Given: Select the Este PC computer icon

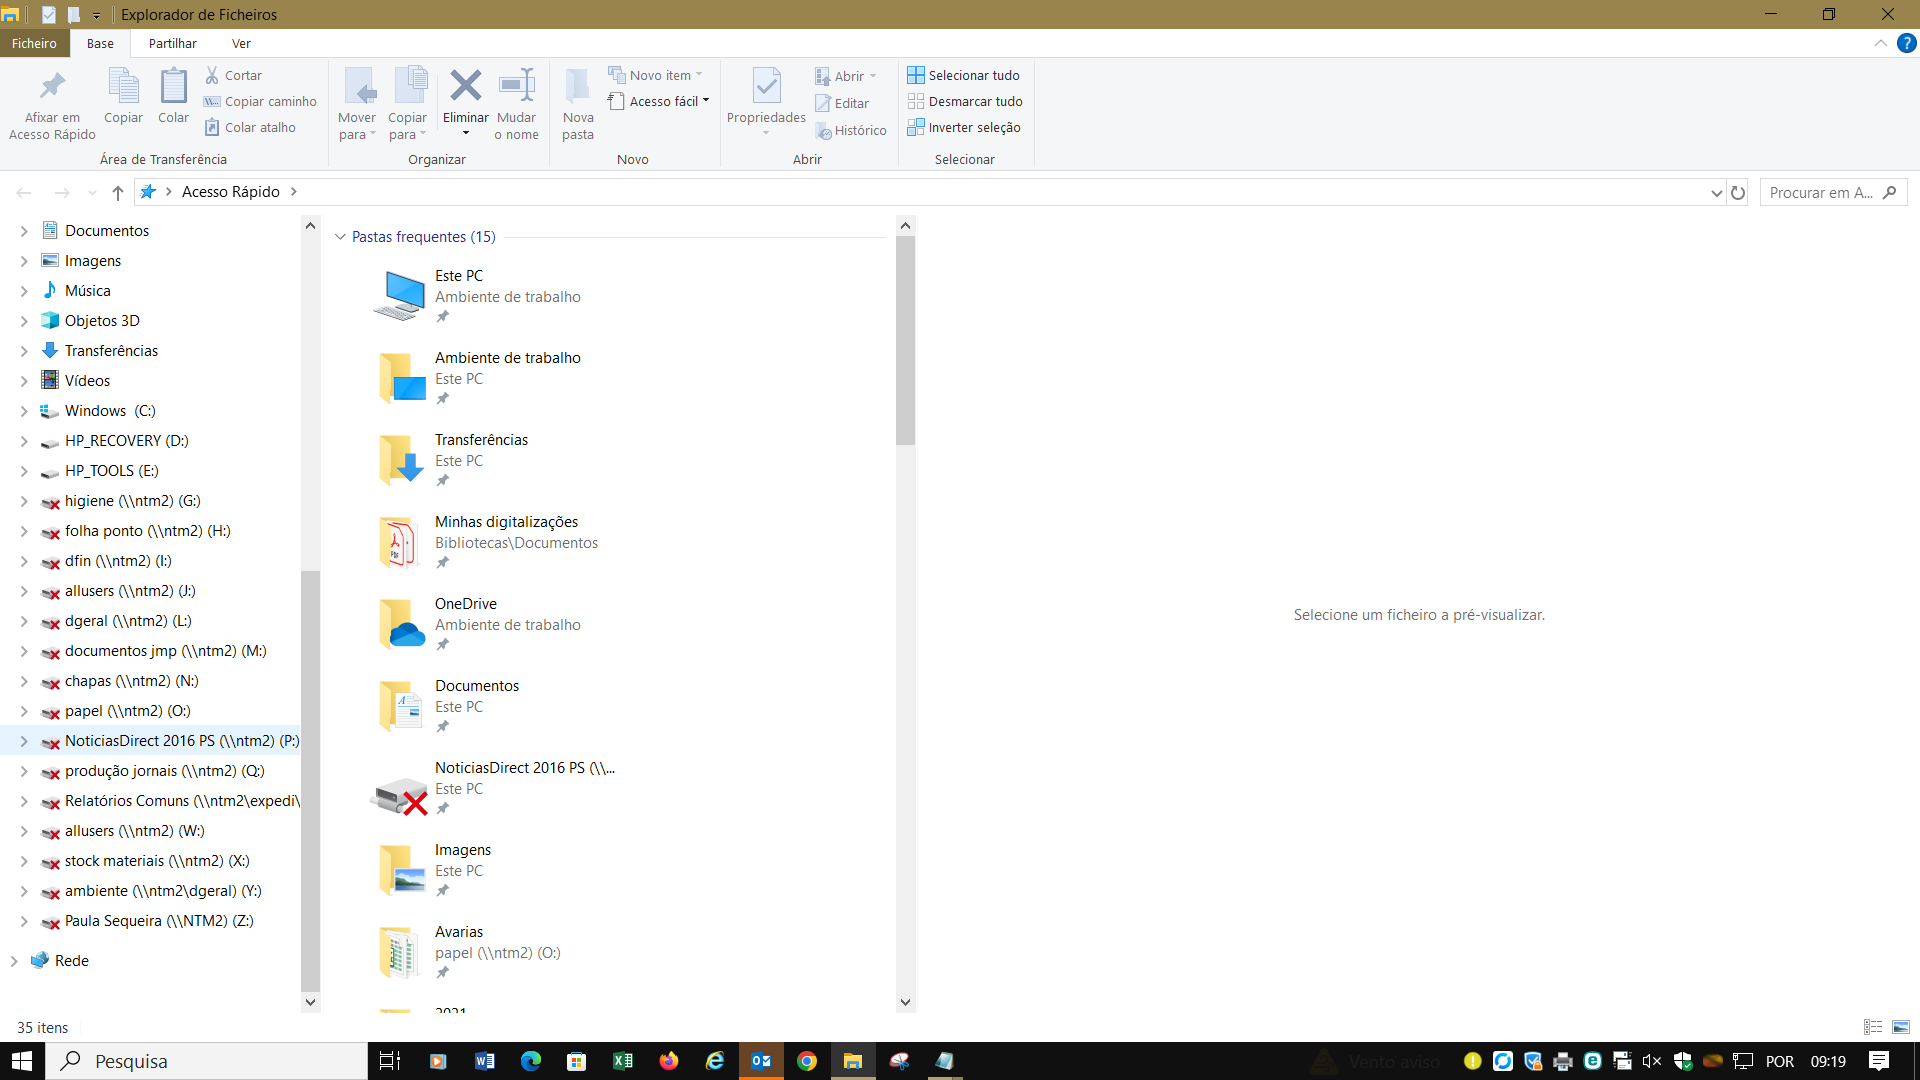Looking at the screenshot, I should [400, 296].
